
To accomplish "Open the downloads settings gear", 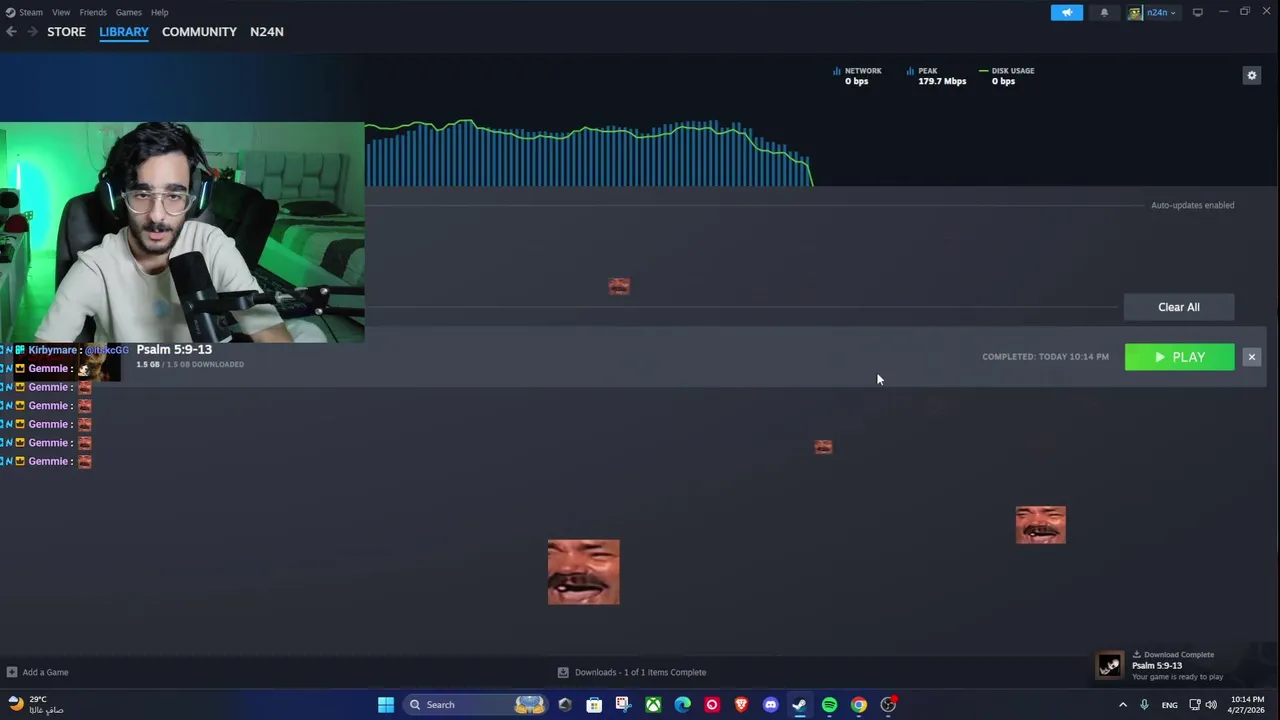I will pos(1251,75).
